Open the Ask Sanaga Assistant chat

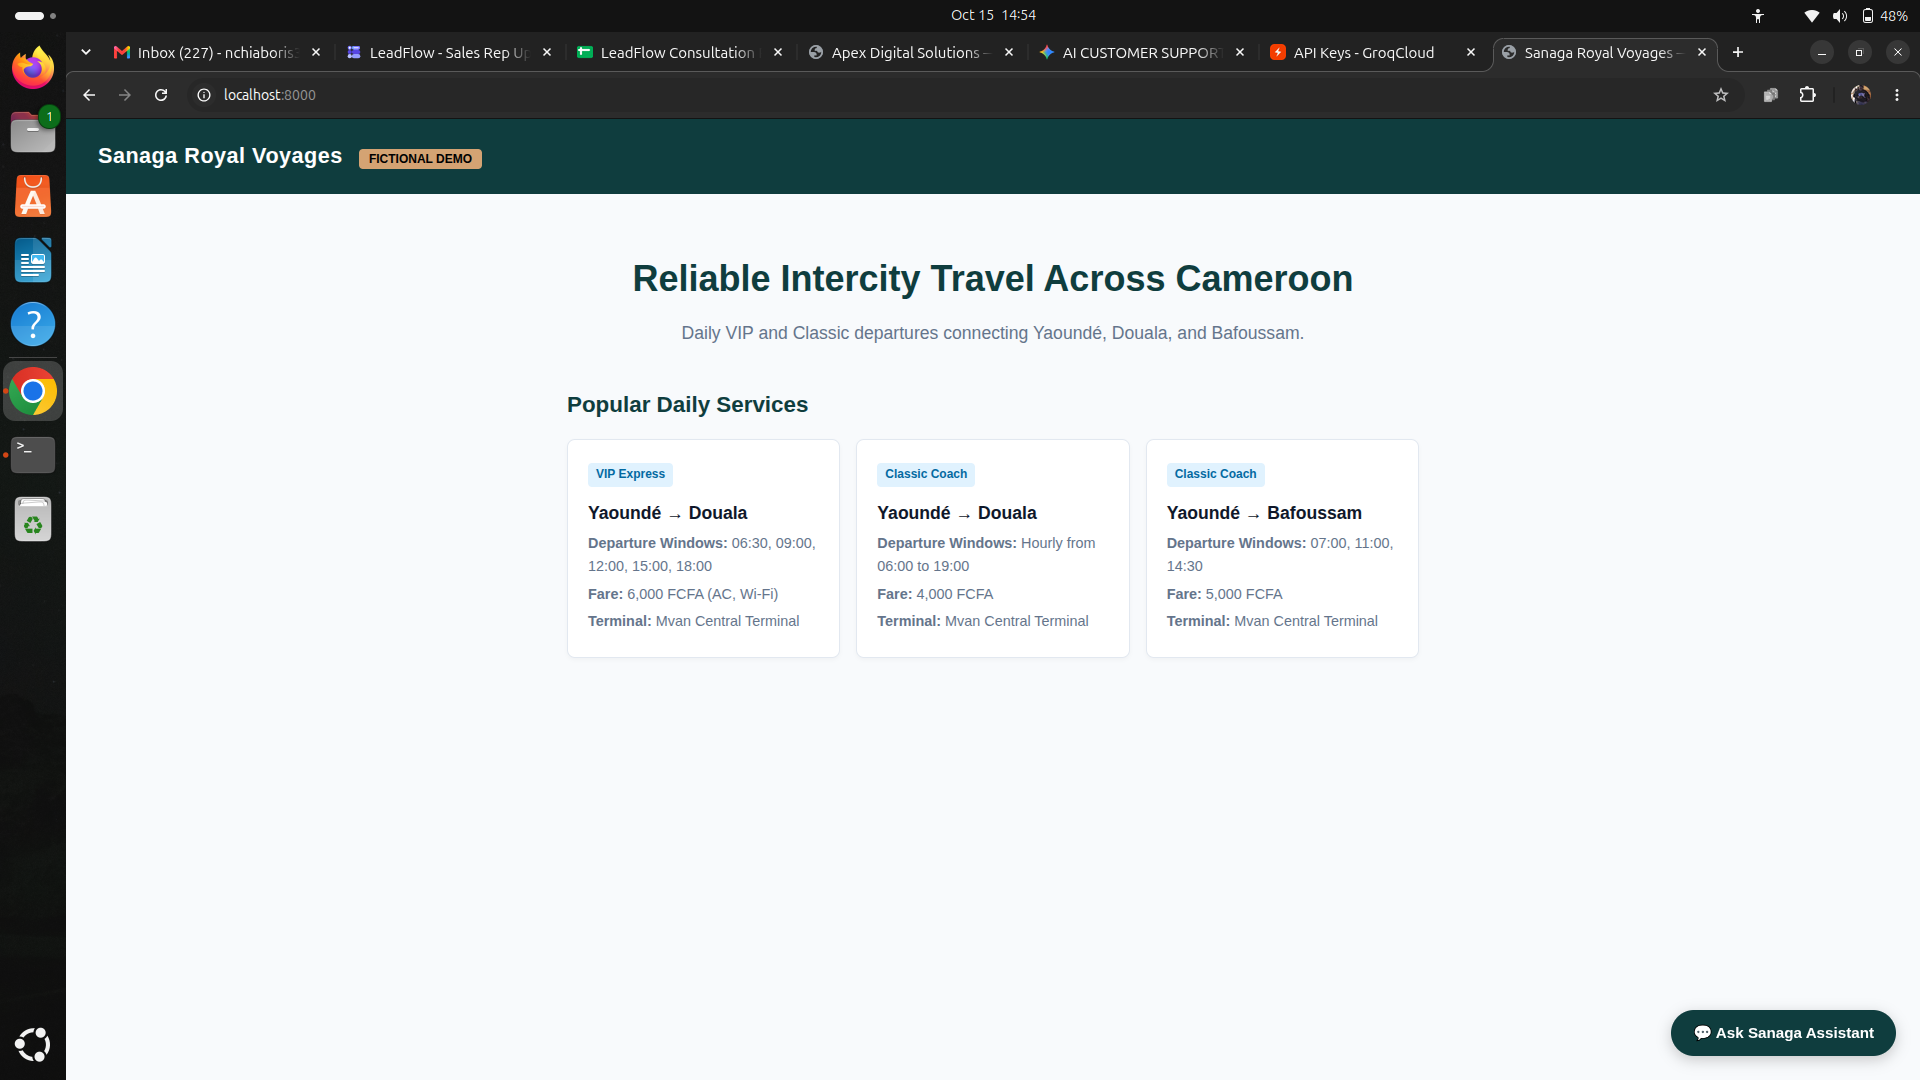pos(1783,1033)
